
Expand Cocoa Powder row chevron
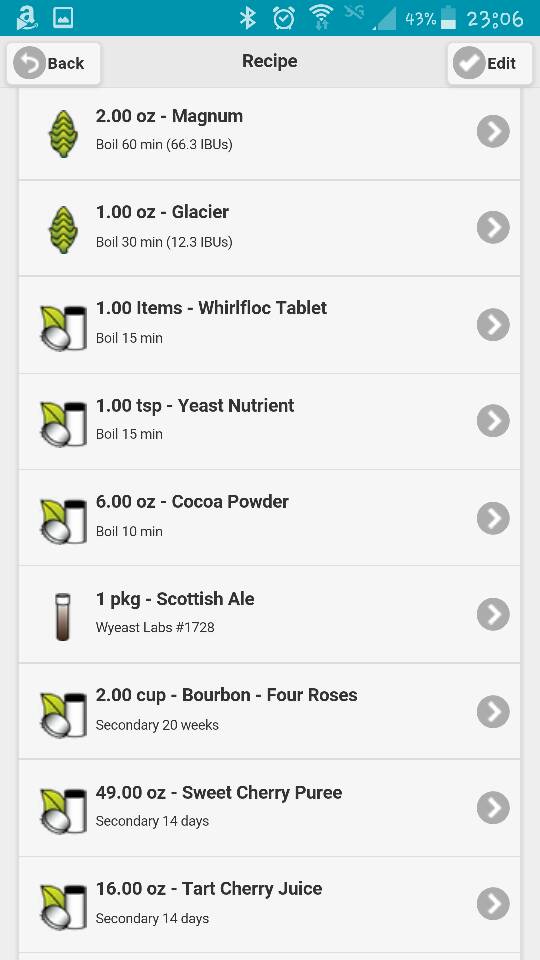point(493,518)
